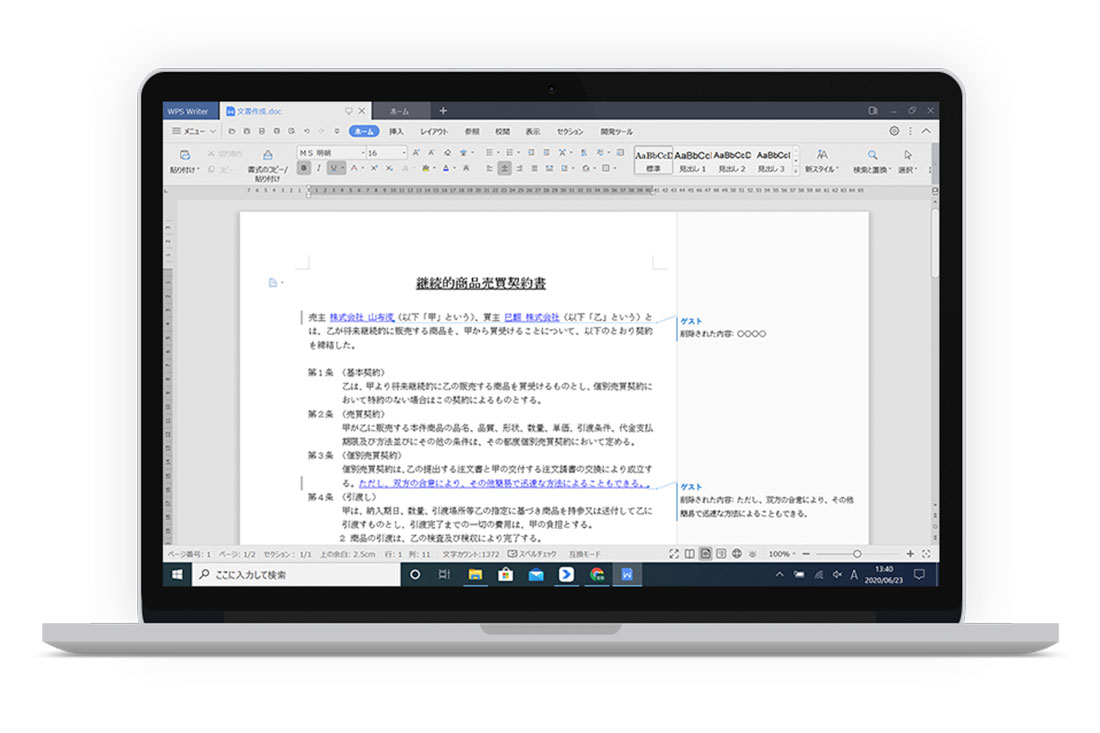
Task: Toggle underline formatting button
Action: coord(334,168)
